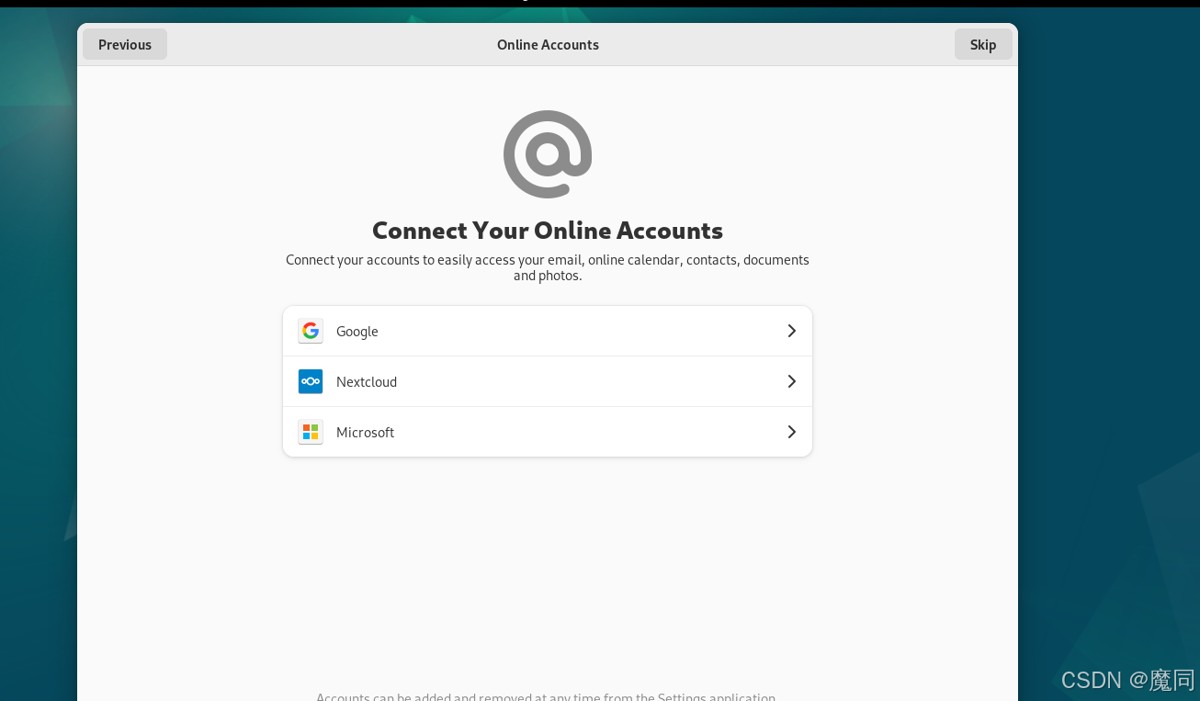Click the Connect Your Online Accounts heading
1200x701 pixels.
548,230
